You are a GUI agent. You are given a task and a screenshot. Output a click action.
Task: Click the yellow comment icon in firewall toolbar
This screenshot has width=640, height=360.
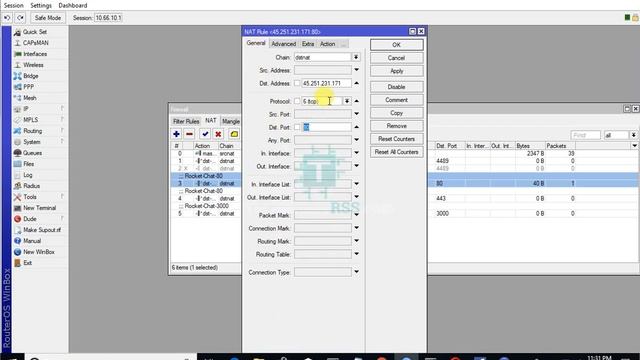click(234, 134)
